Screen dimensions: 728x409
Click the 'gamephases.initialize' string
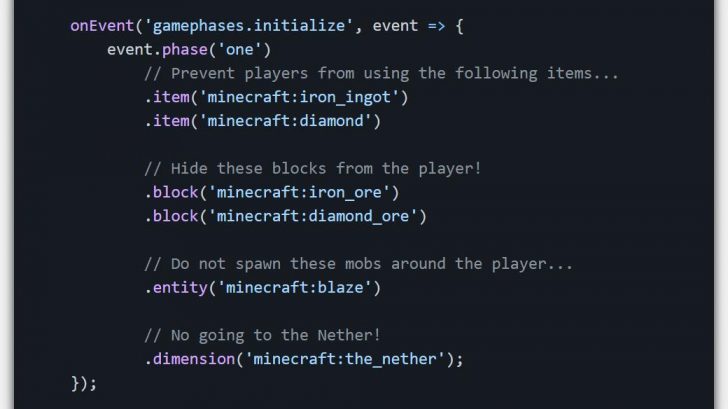point(248,26)
